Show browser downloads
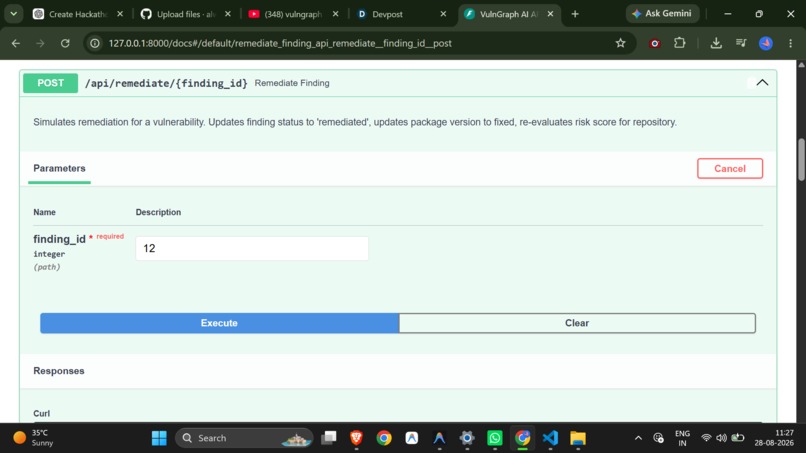 716,43
